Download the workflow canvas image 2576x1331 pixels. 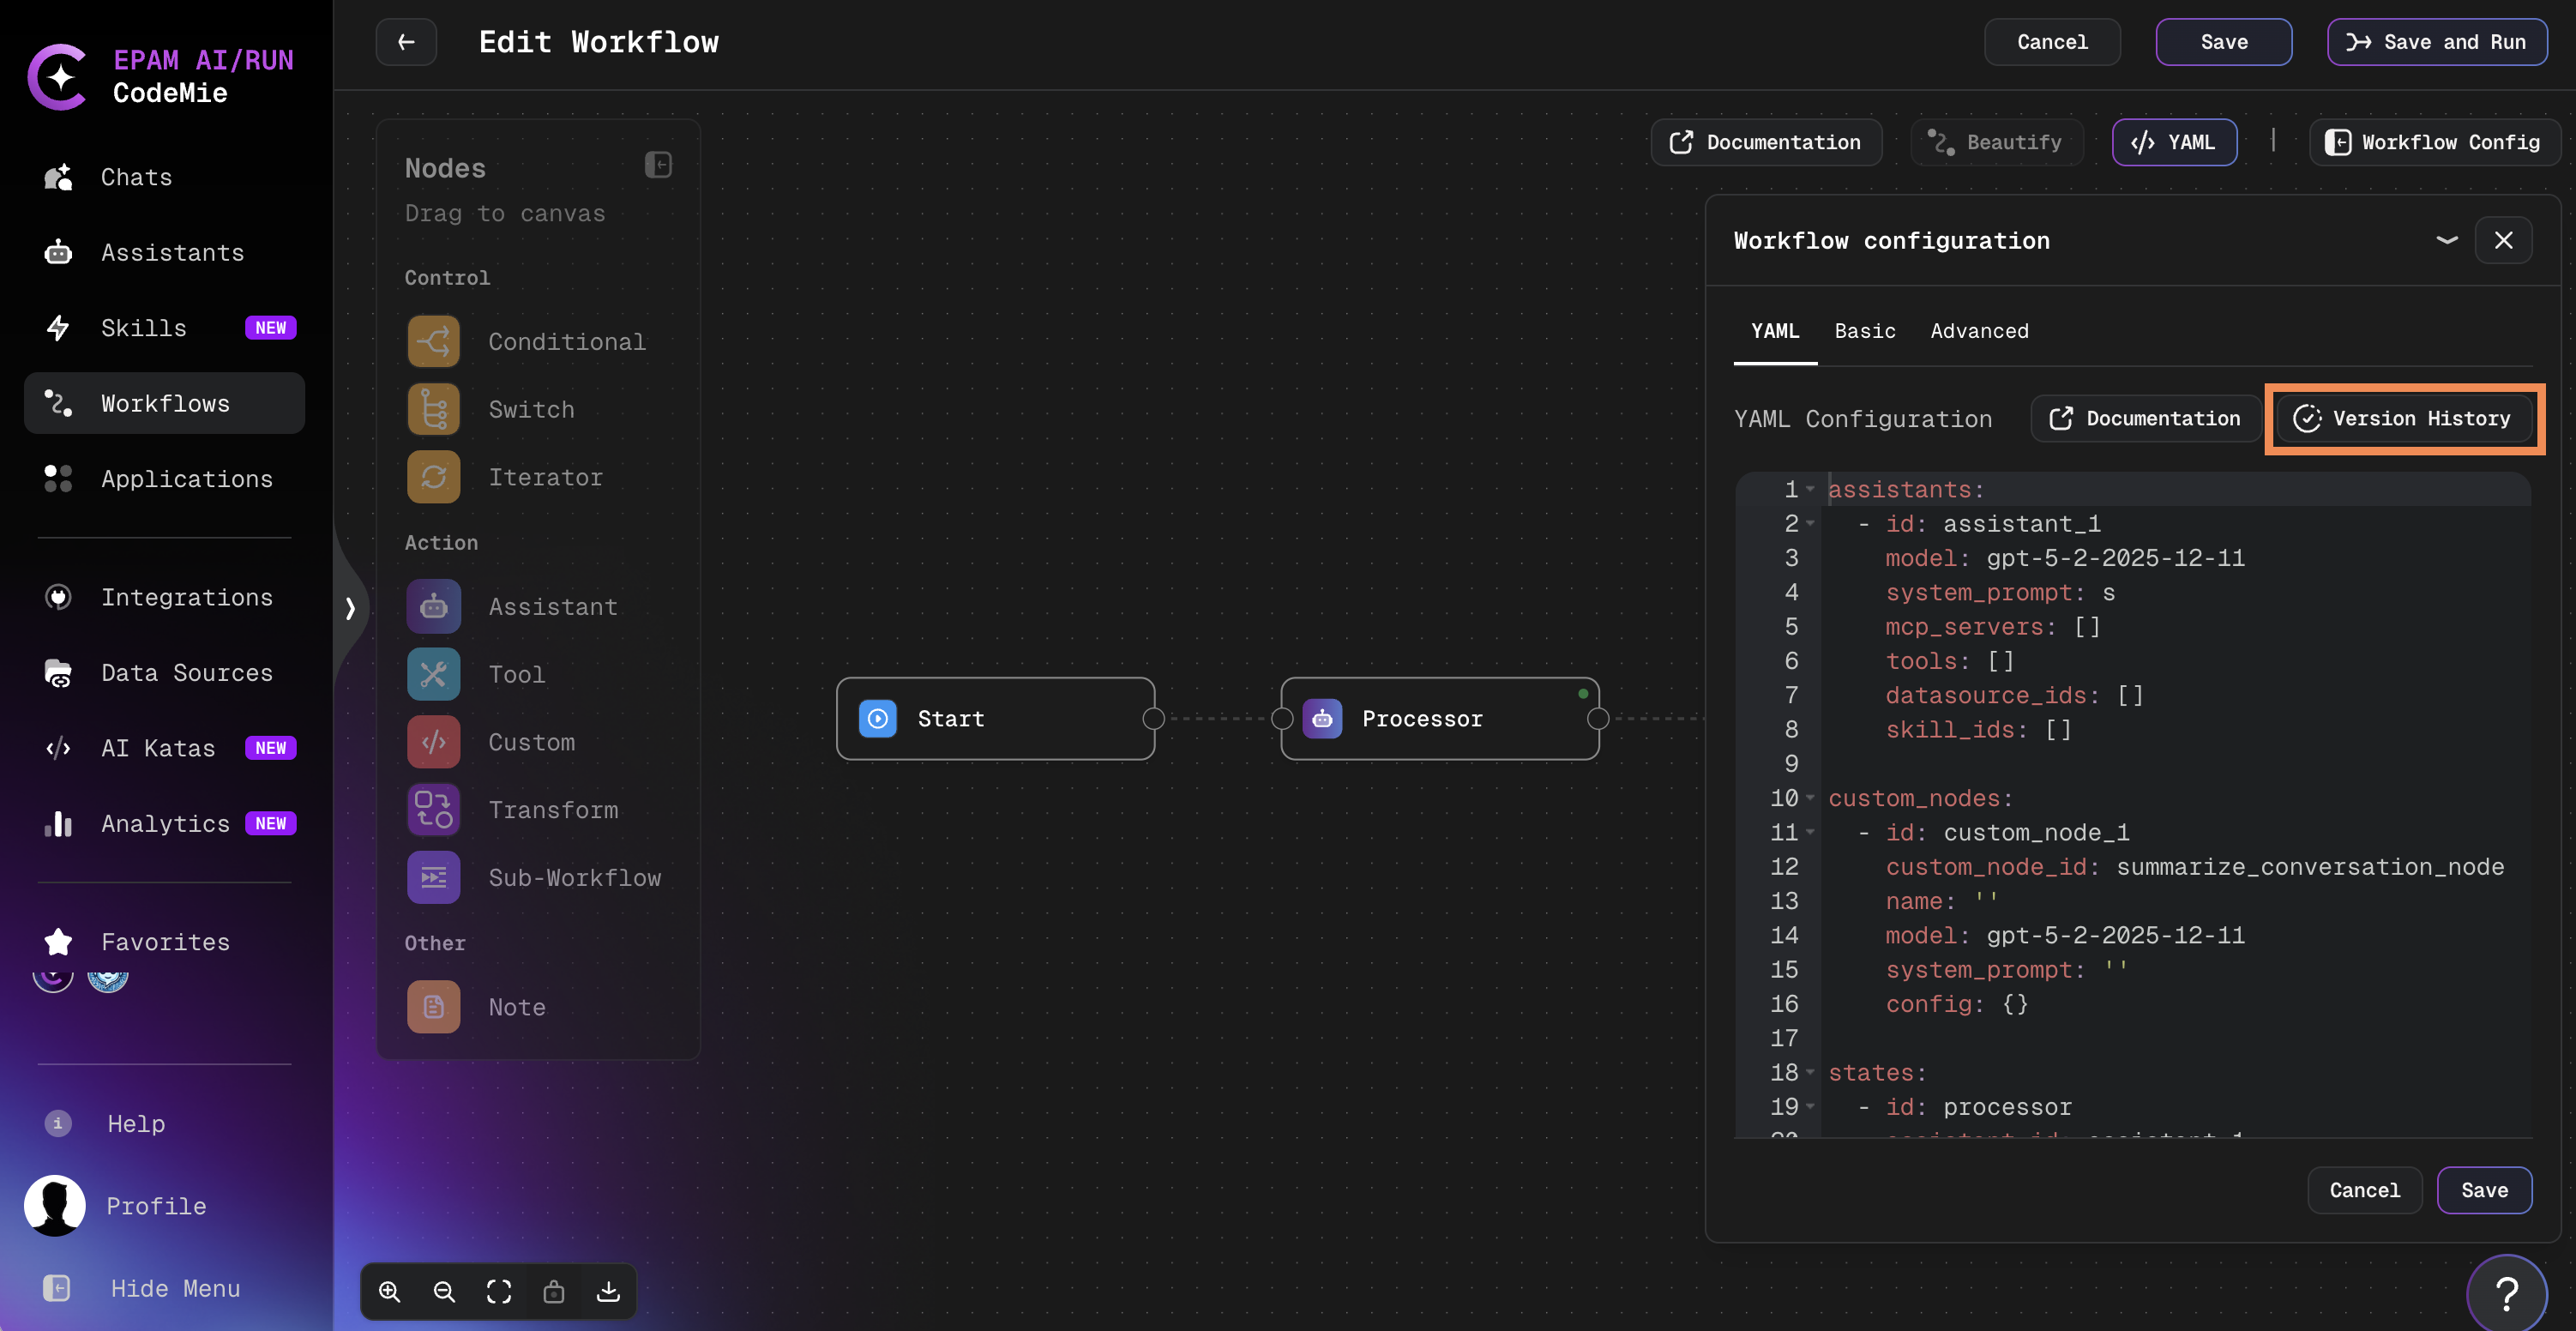[x=608, y=1292]
